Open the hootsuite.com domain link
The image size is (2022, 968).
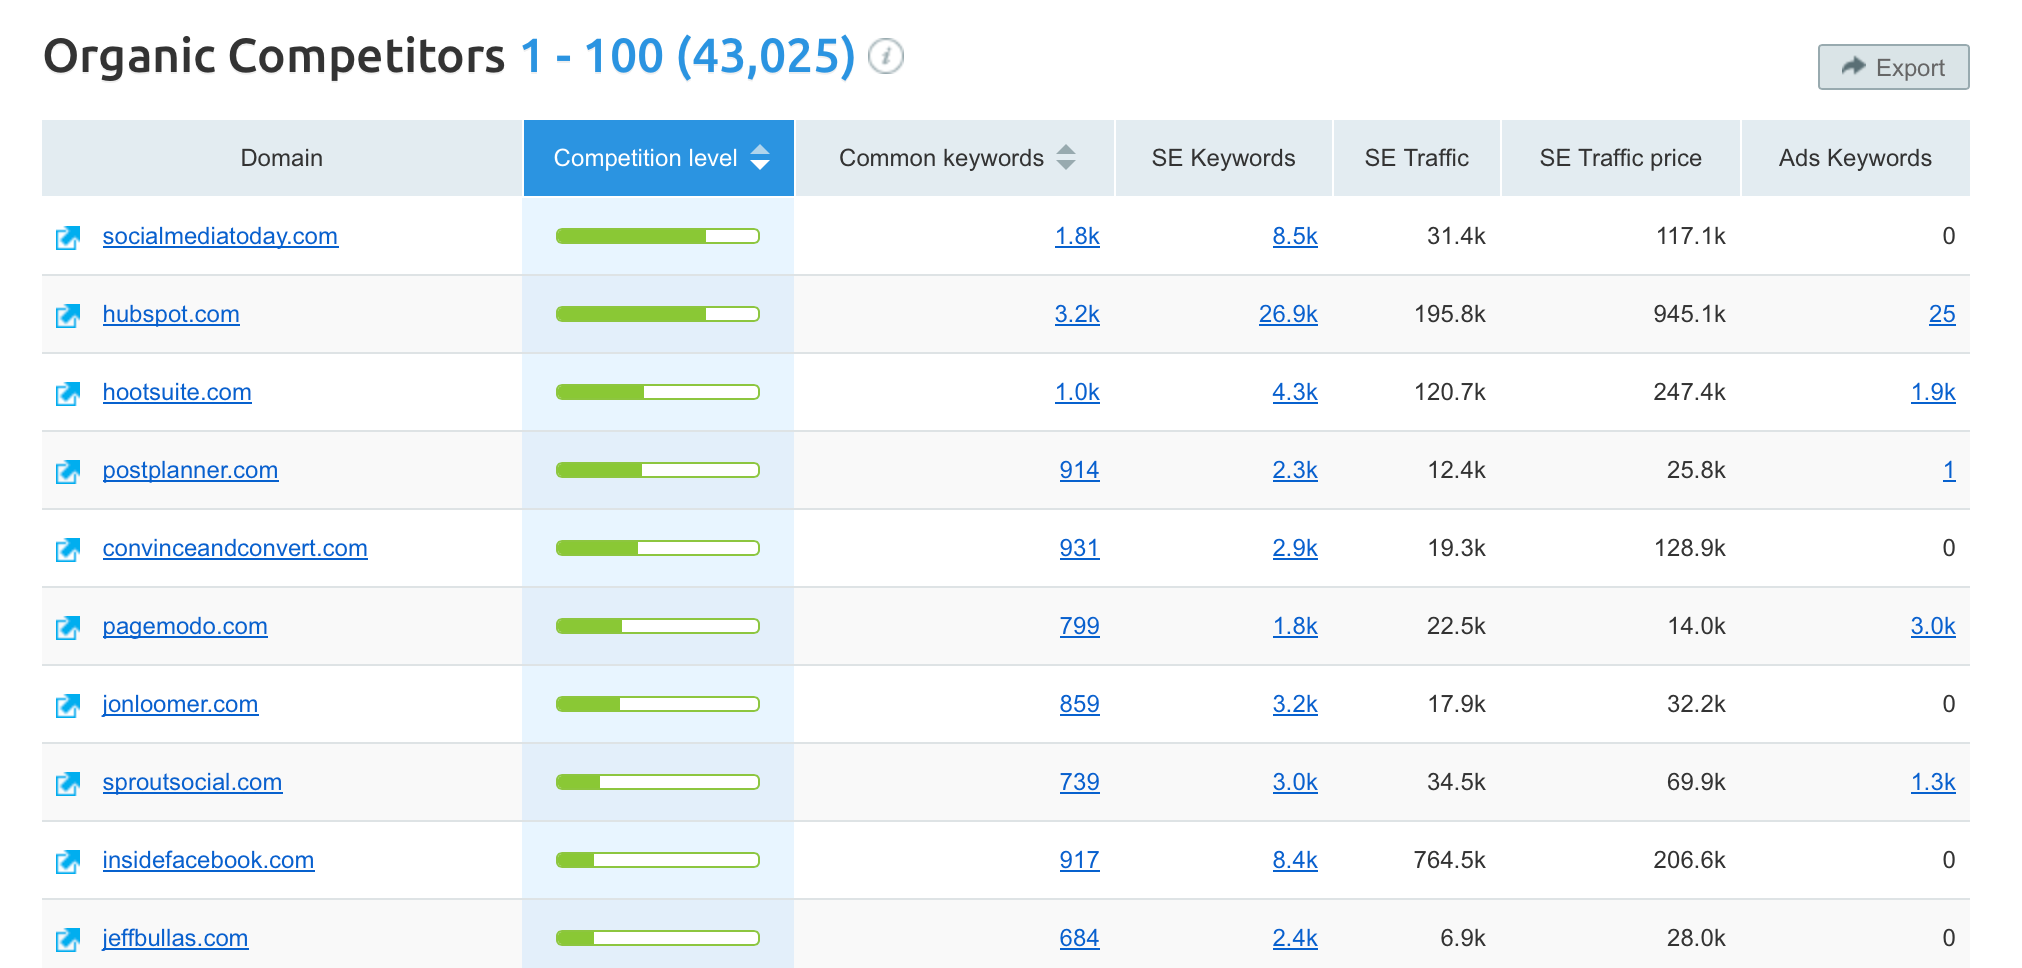pyautogui.click(x=177, y=392)
